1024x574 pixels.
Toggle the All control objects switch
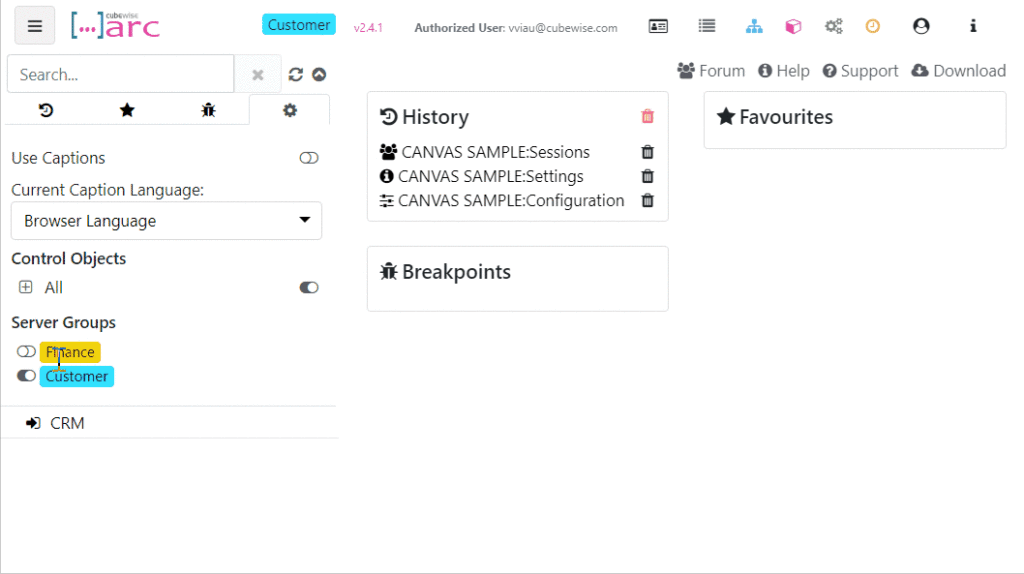tap(309, 288)
